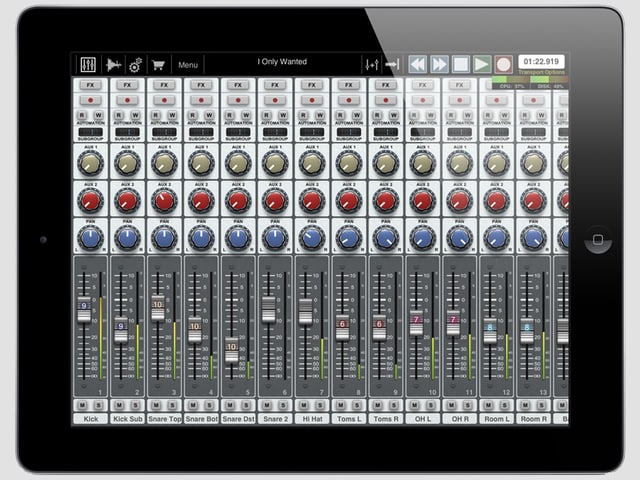The width and height of the screenshot is (640, 480).
Task: Open the mixer view icon
Action: tap(88, 64)
